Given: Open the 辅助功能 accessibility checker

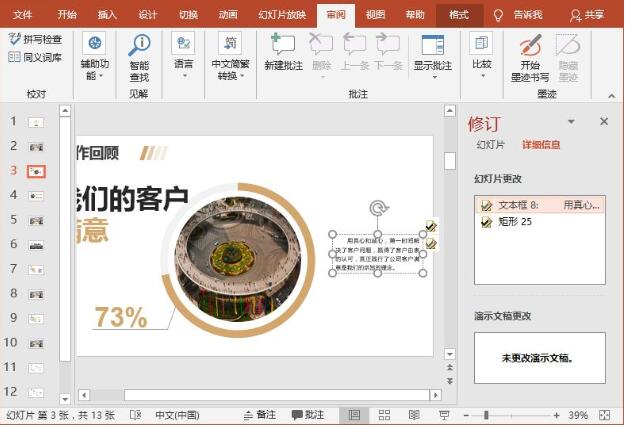Looking at the screenshot, I should pyautogui.click(x=94, y=56).
